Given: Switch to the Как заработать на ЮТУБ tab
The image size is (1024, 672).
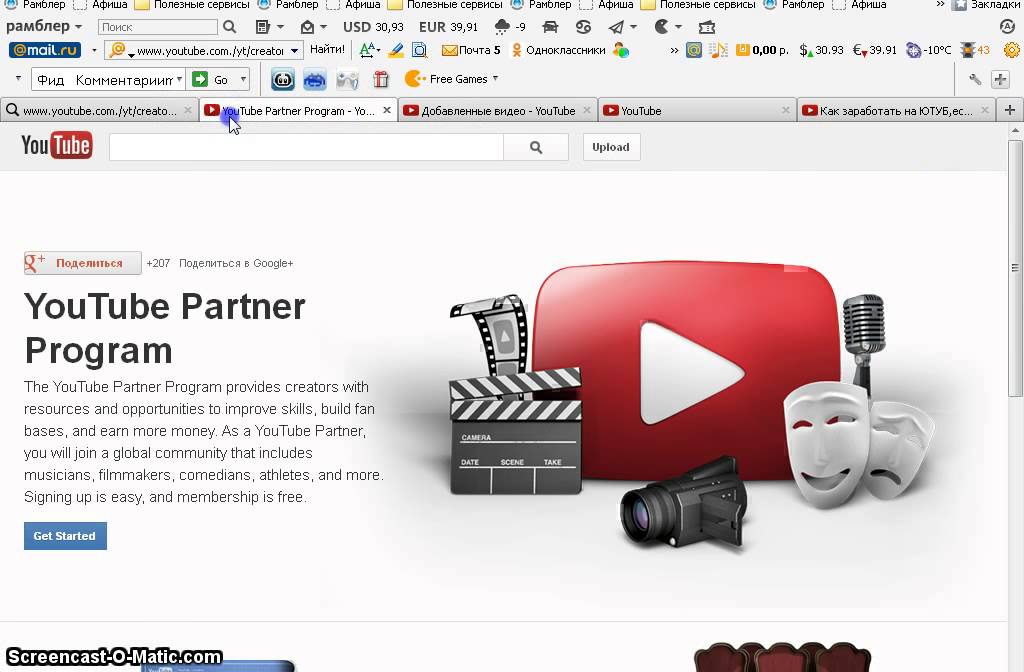Looking at the screenshot, I should pos(896,110).
